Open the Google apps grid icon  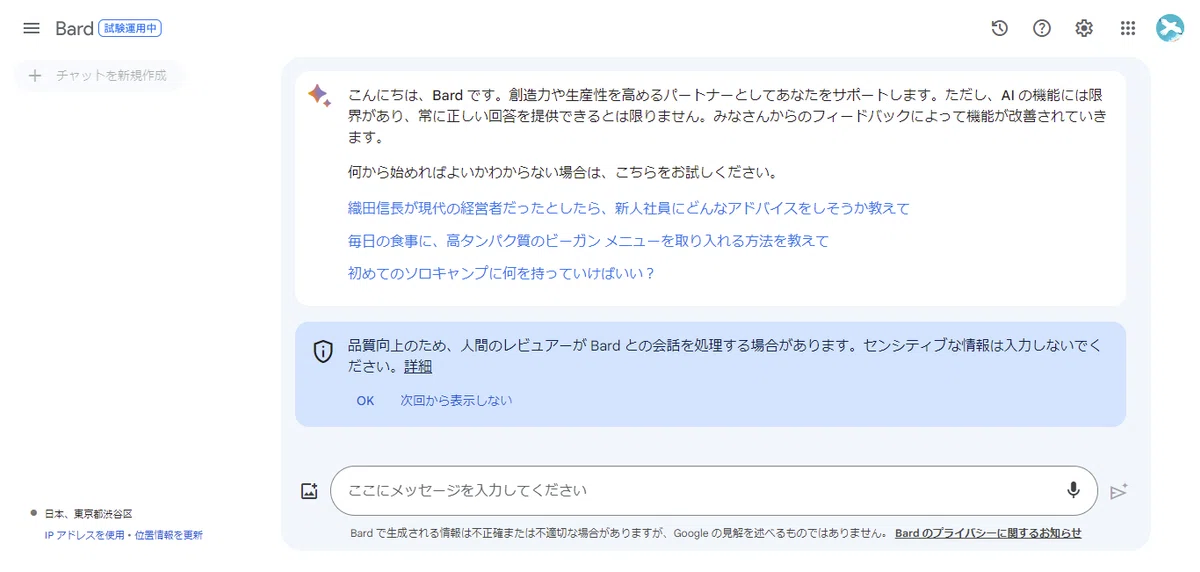click(1128, 28)
